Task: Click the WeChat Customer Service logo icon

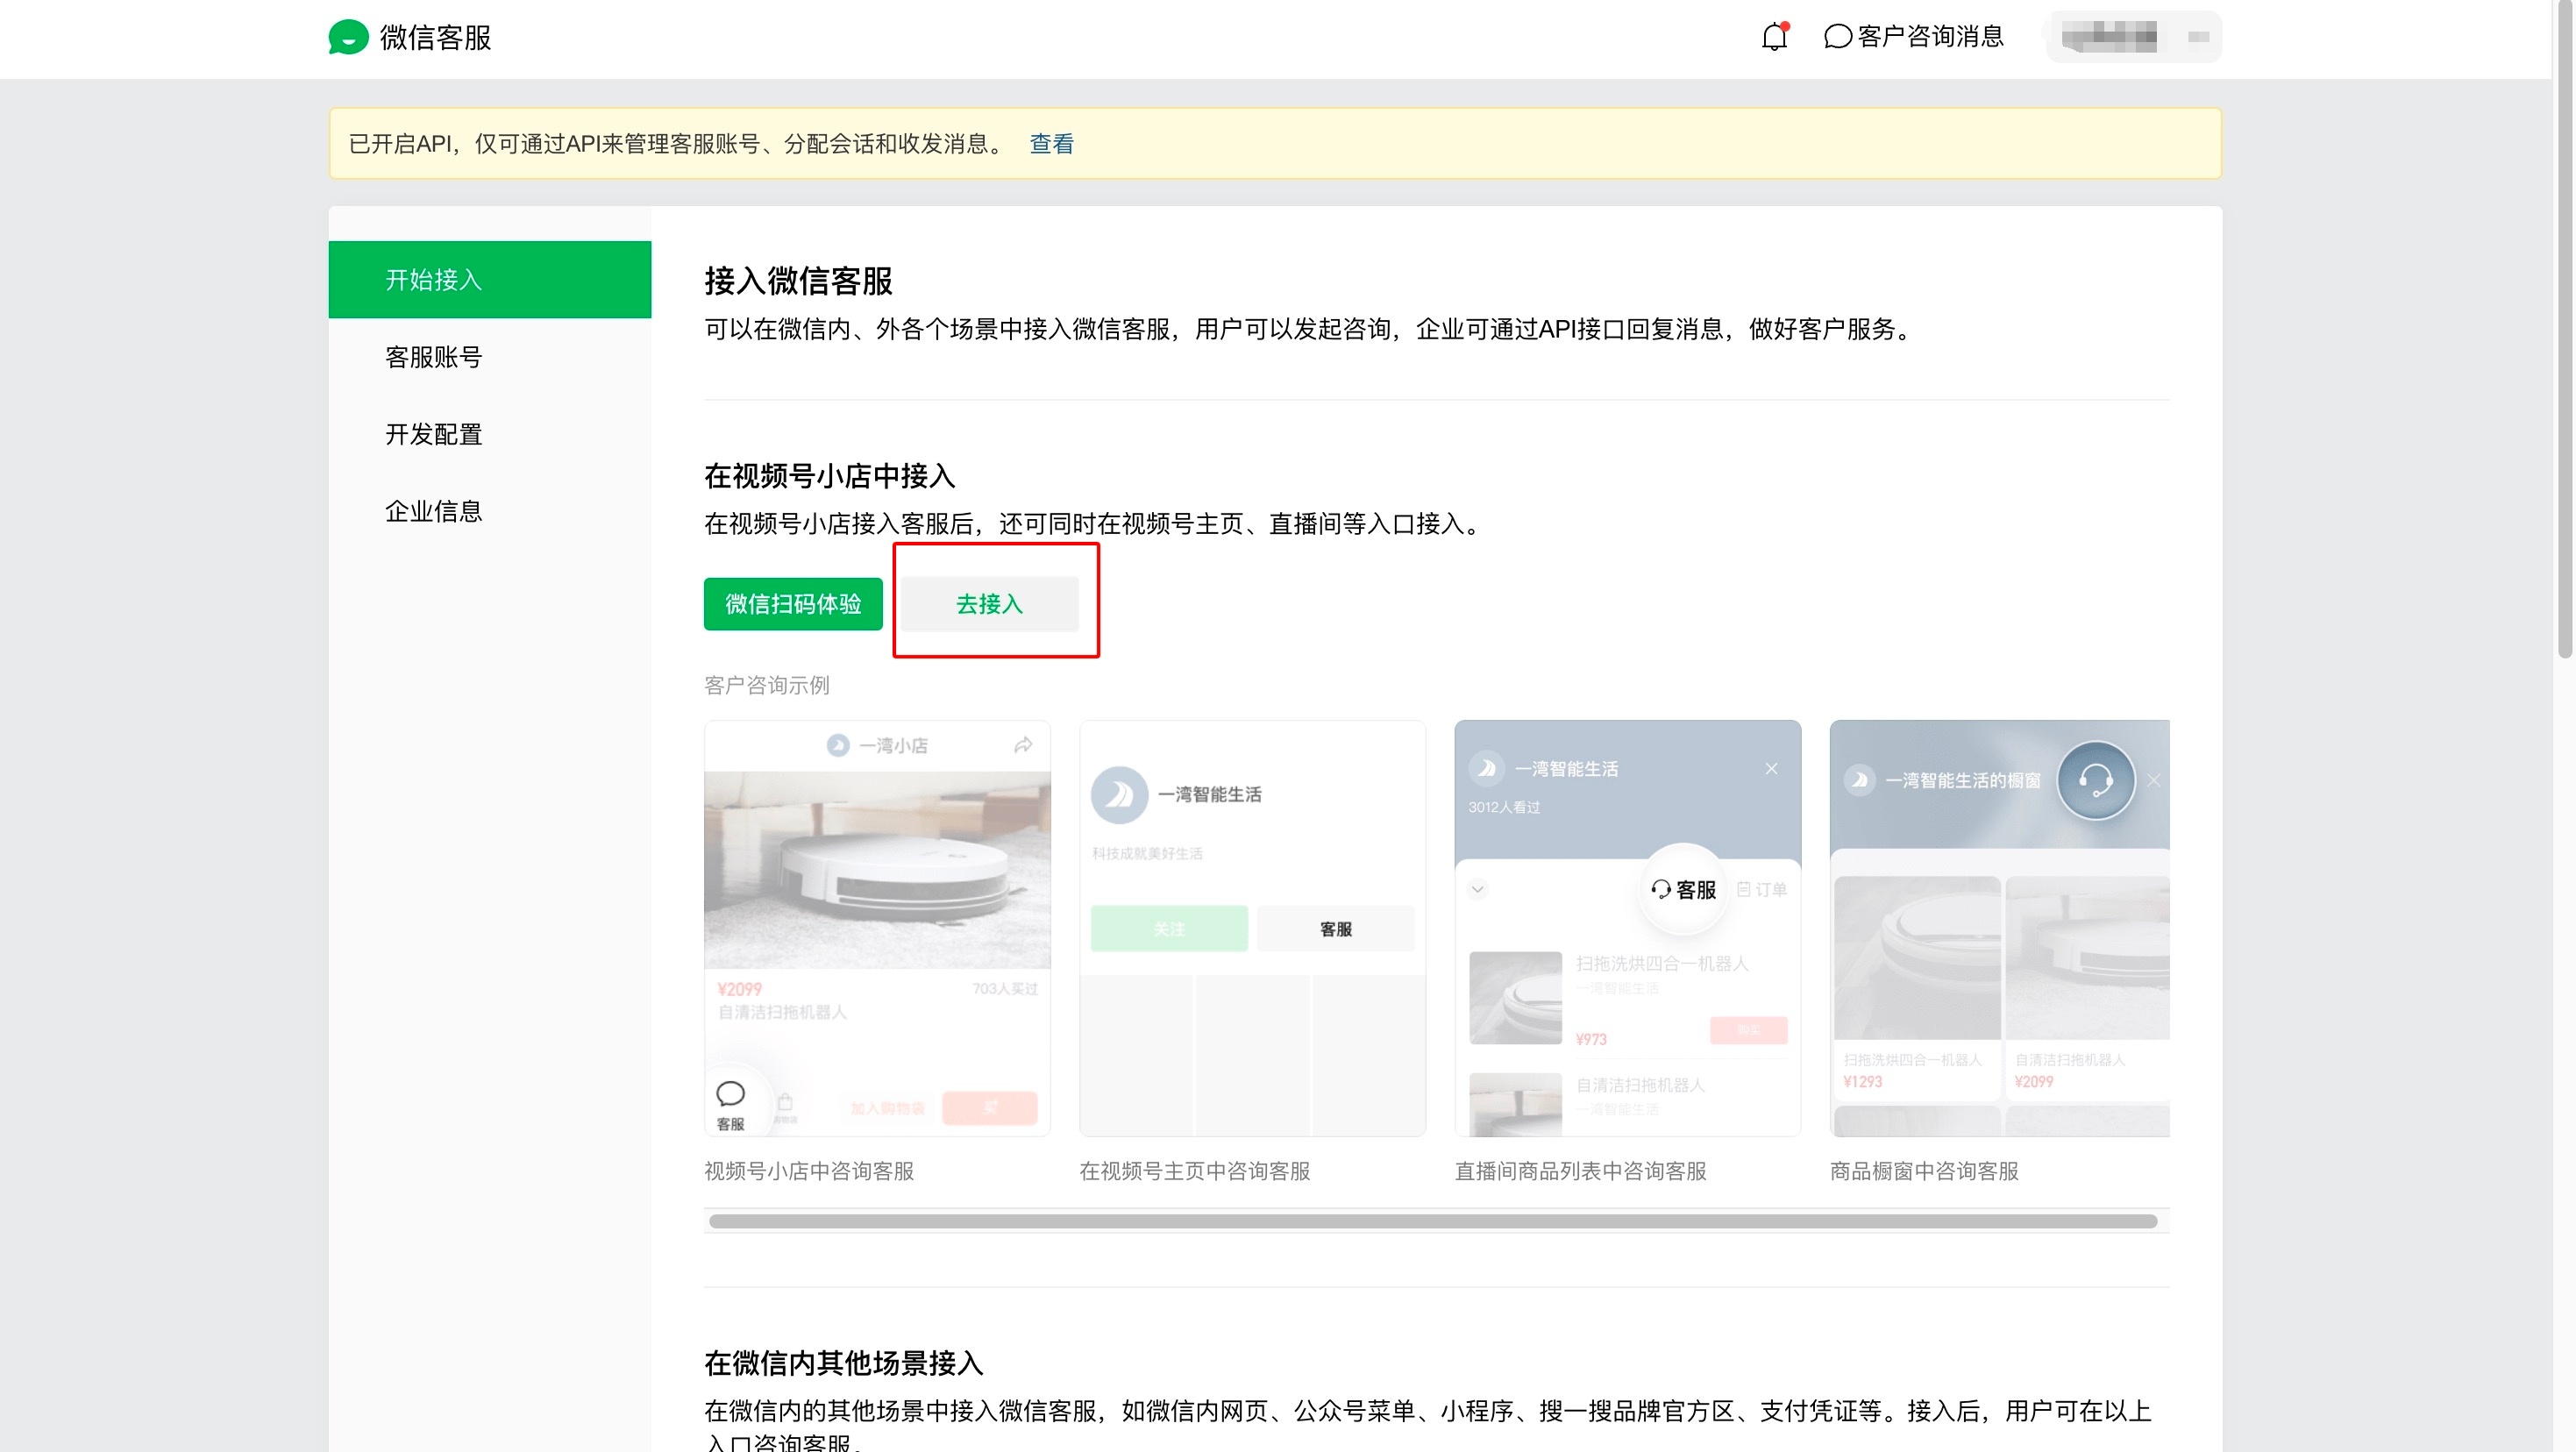Action: [x=348, y=37]
